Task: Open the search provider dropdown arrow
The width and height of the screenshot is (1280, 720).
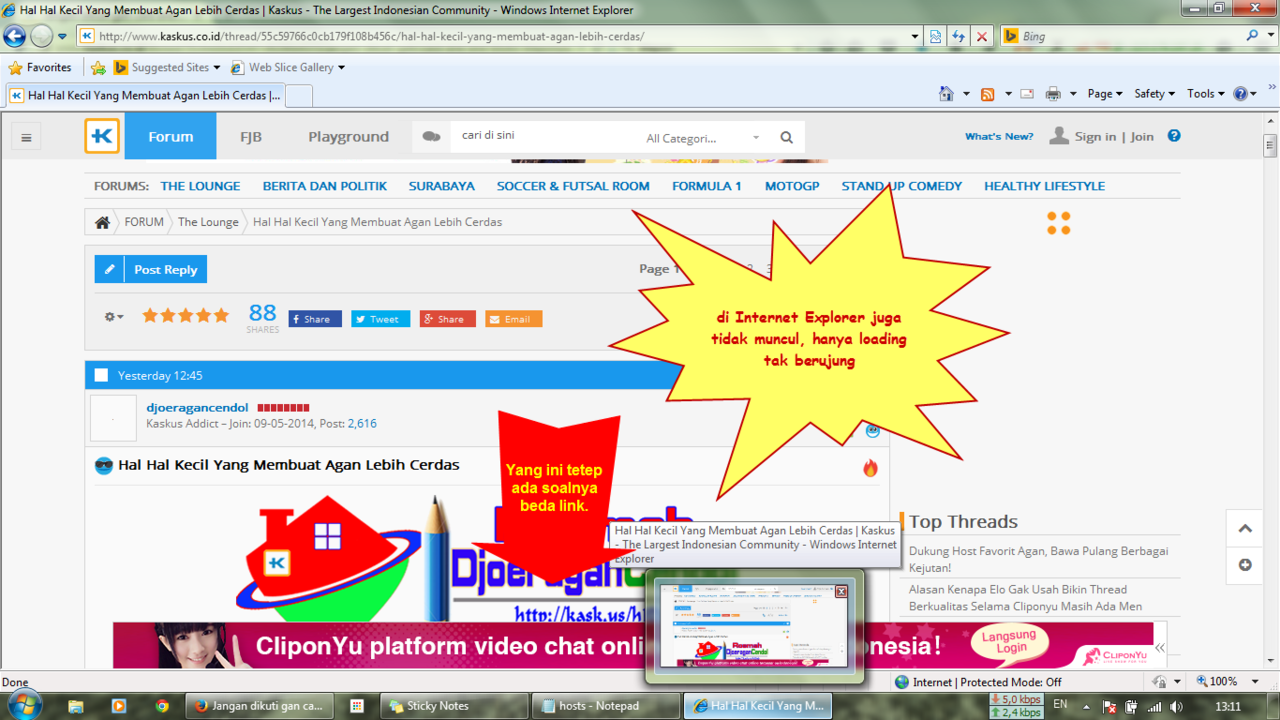Action: pos(1270,36)
